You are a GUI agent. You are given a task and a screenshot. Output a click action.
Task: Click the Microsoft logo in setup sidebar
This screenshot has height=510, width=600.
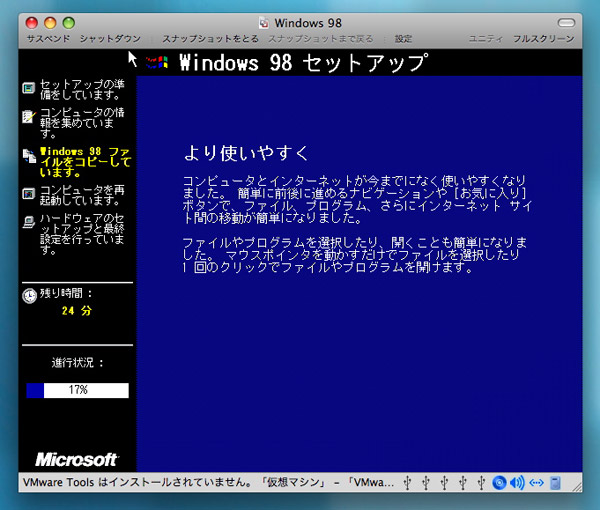pos(77,459)
